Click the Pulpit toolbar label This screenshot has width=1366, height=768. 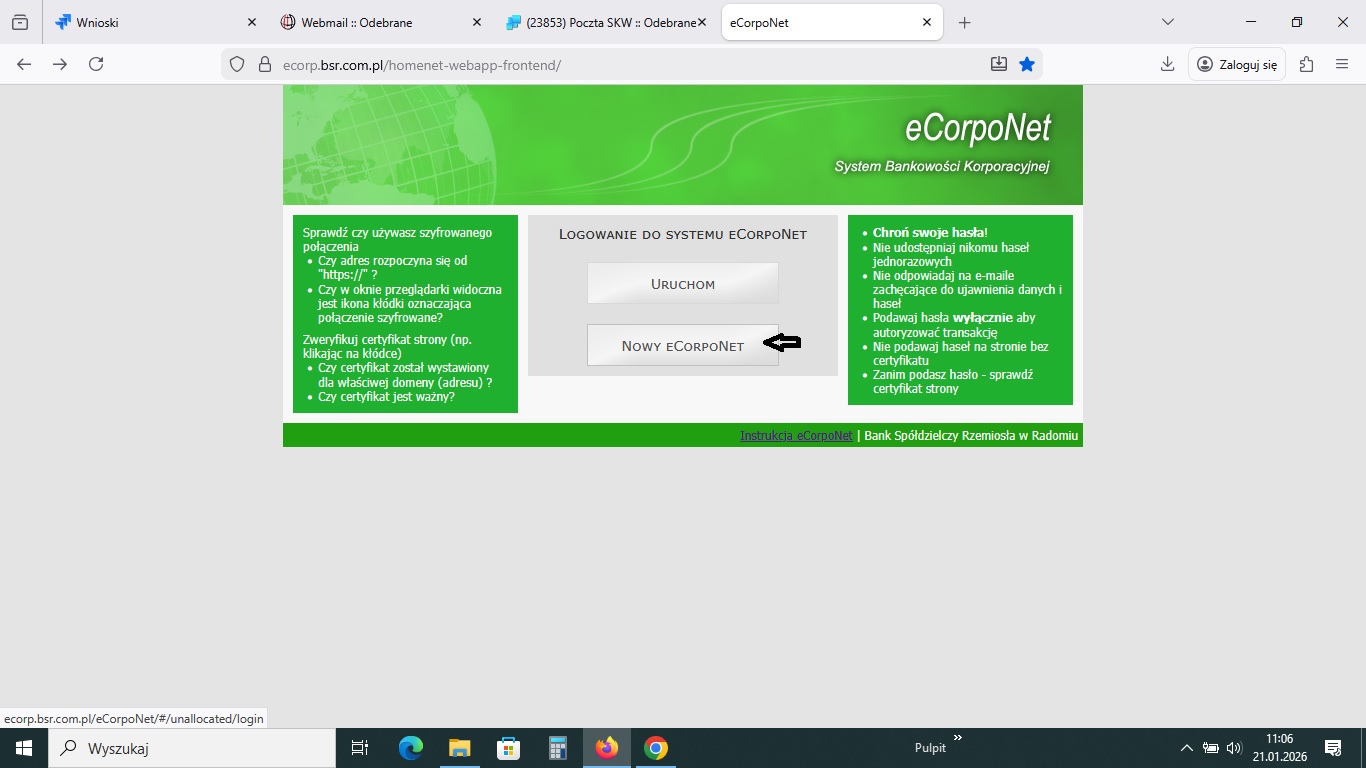coord(930,748)
